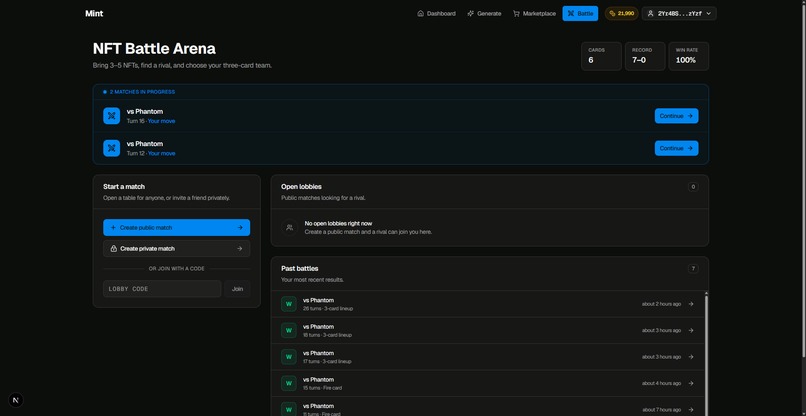Click 'Your move' on Turn 16 match
Viewport: 806px width, 416px height.
tap(161, 121)
